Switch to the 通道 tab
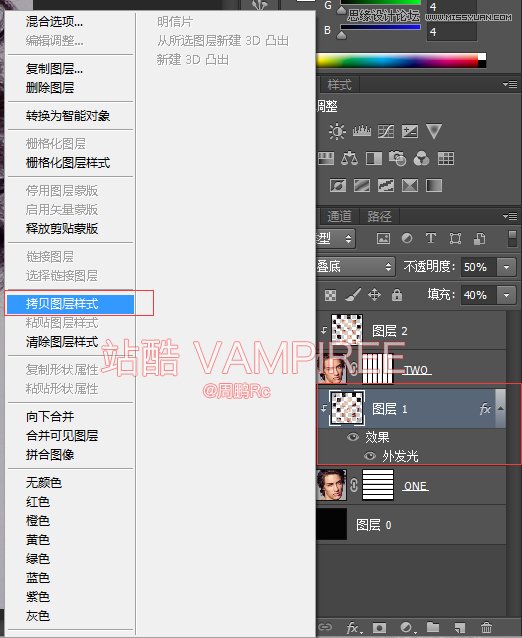The image size is (522, 638). click(339, 216)
